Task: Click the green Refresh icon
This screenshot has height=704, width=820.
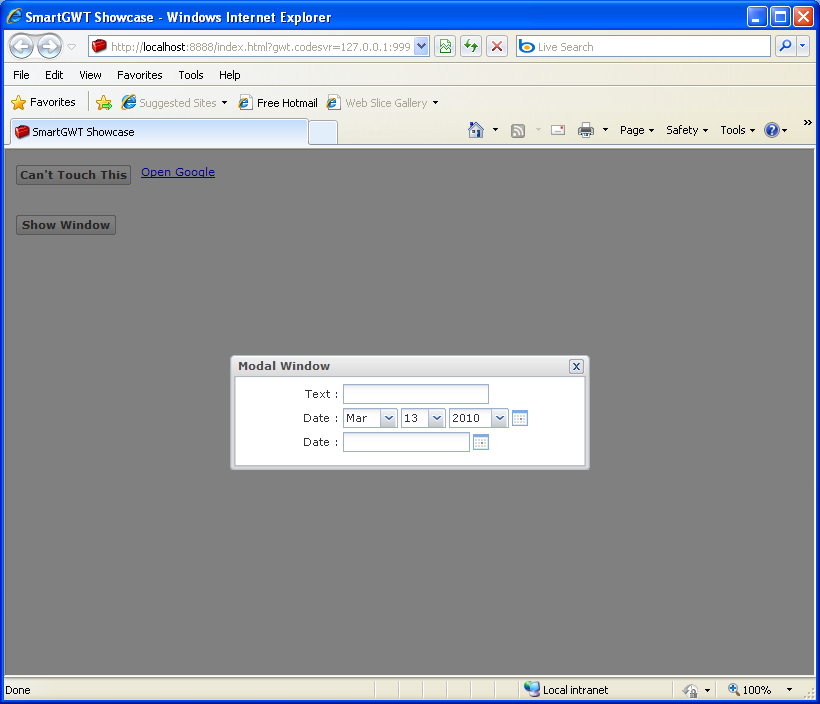Action: click(471, 47)
